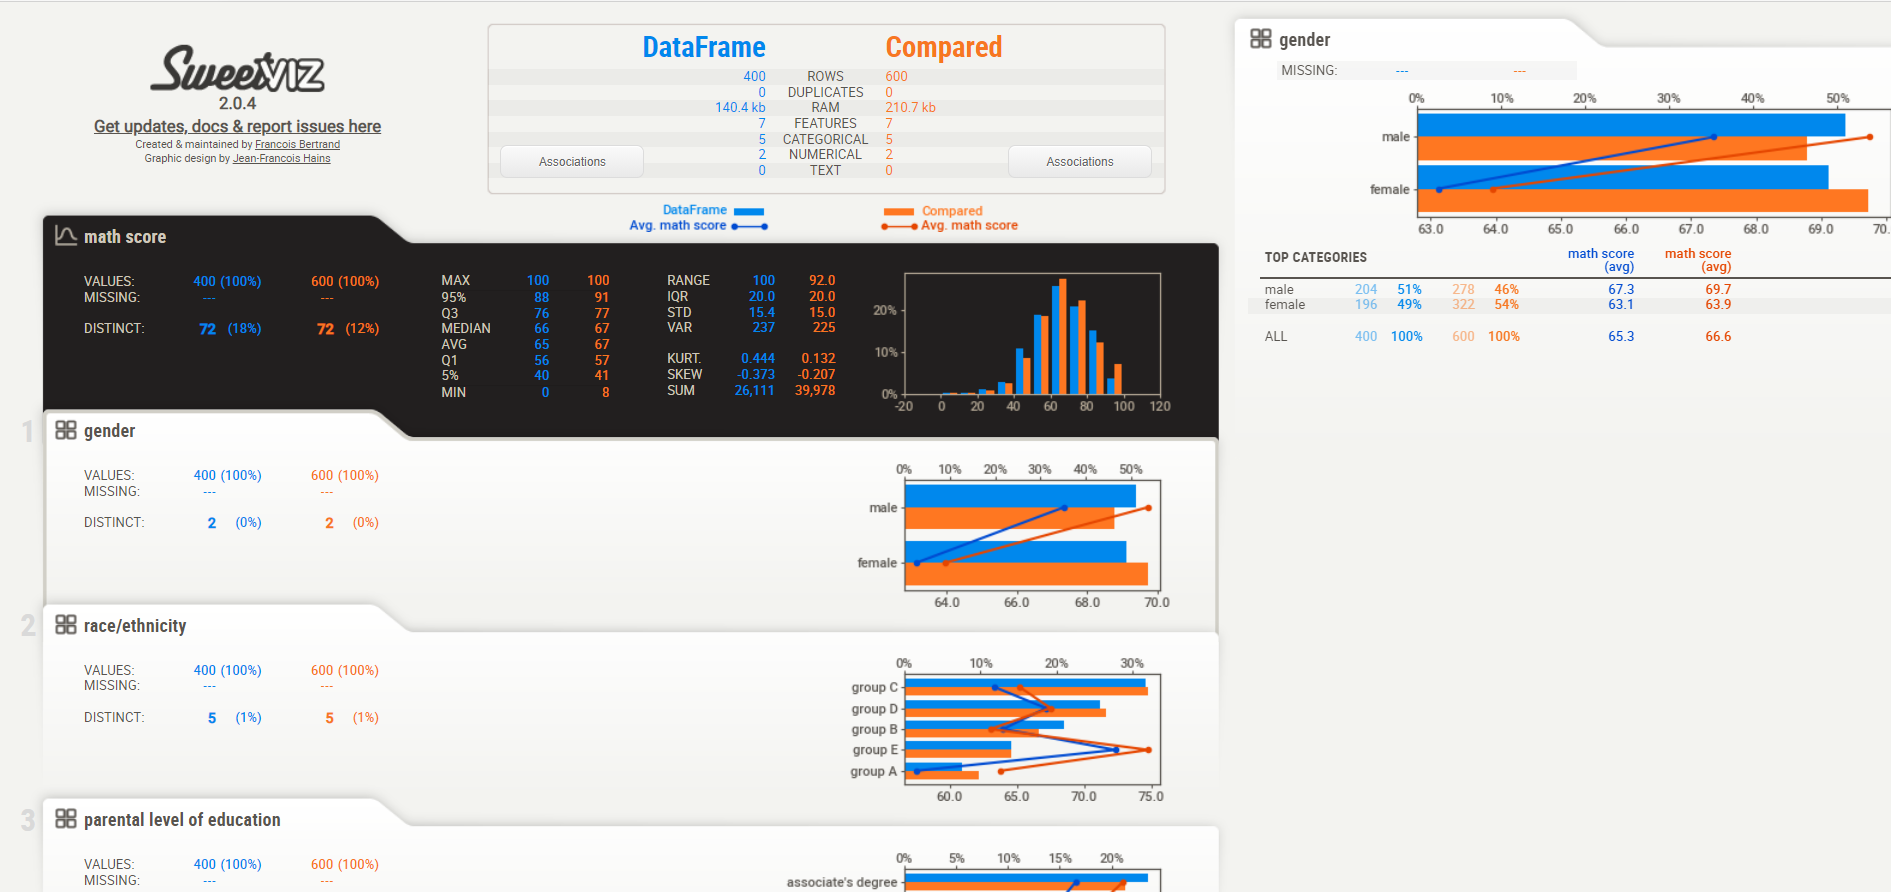
Task: Click the large gender chart in detail panel
Action: [1652, 163]
